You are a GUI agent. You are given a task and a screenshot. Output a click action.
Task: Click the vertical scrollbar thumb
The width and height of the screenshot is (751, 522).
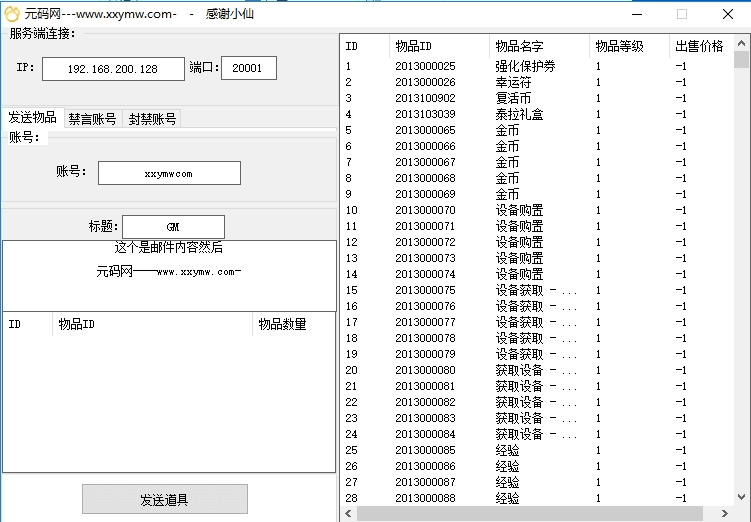pos(741,59)
